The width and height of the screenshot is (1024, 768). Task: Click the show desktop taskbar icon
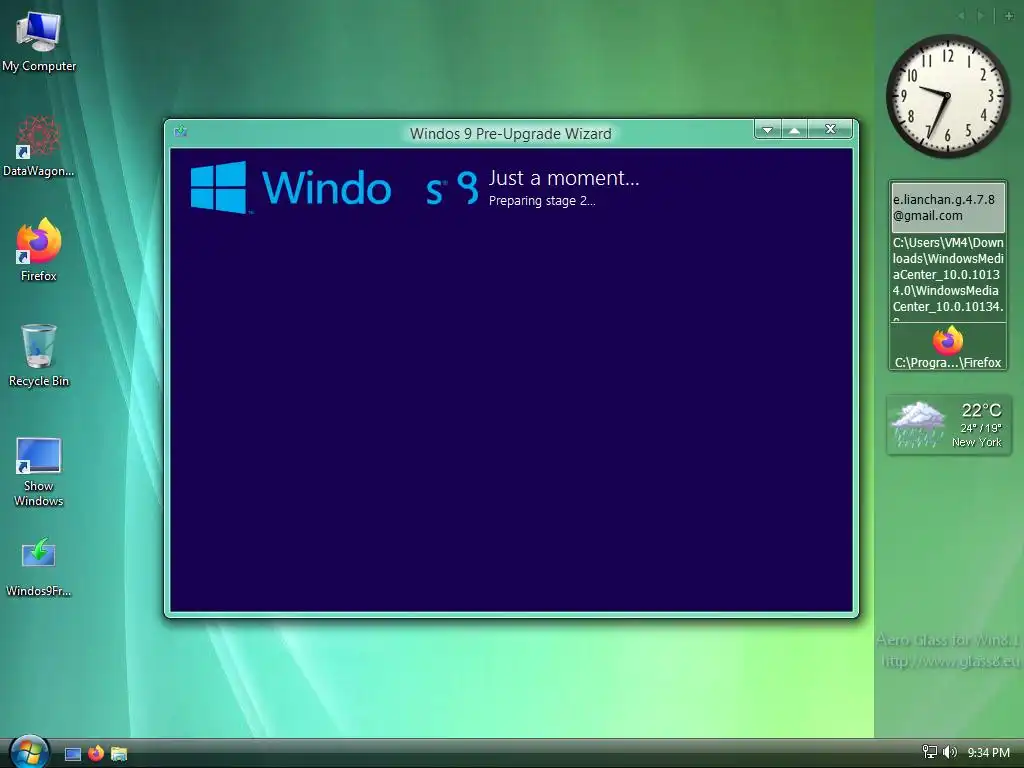click(x=73, y=754)
